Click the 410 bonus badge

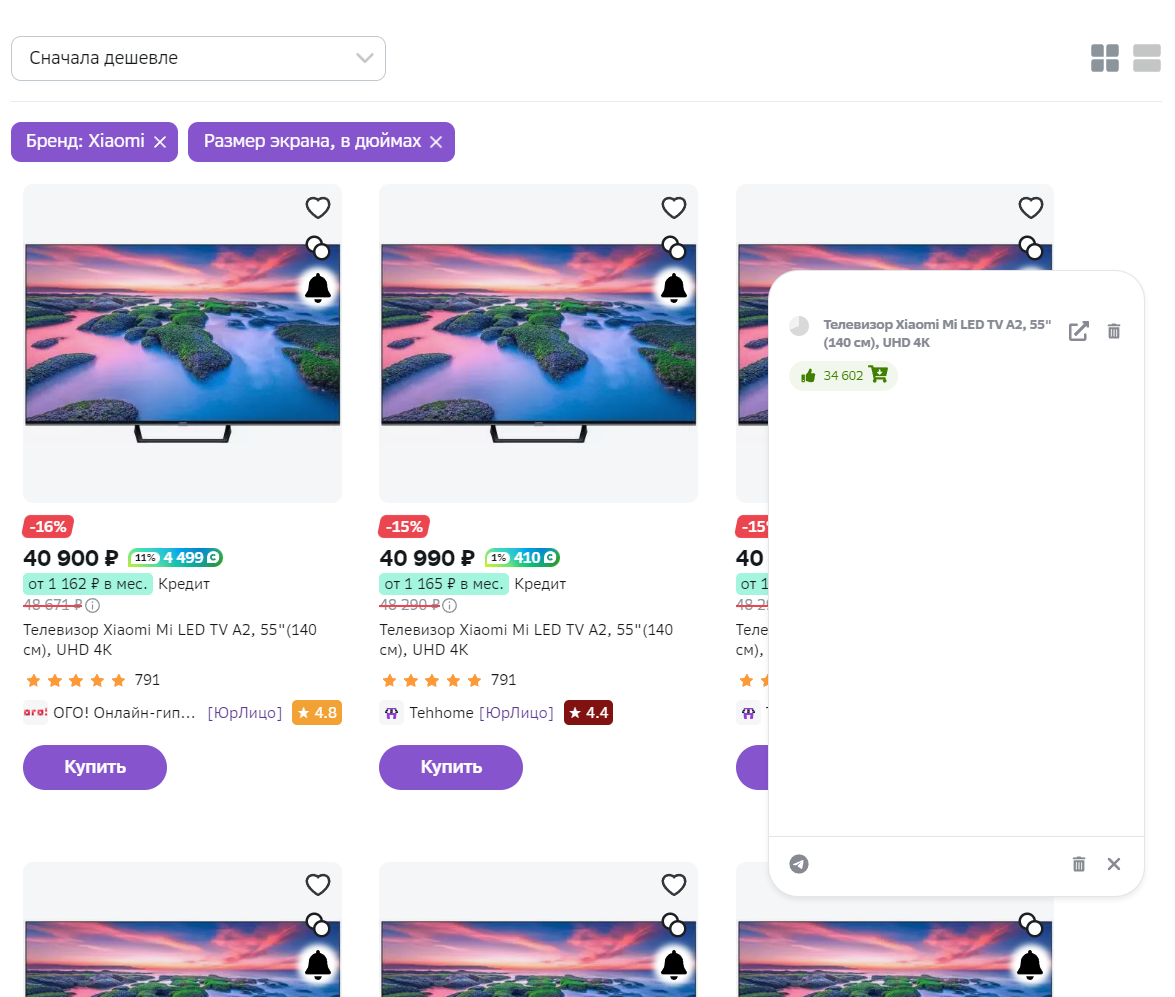pos(522,558)
